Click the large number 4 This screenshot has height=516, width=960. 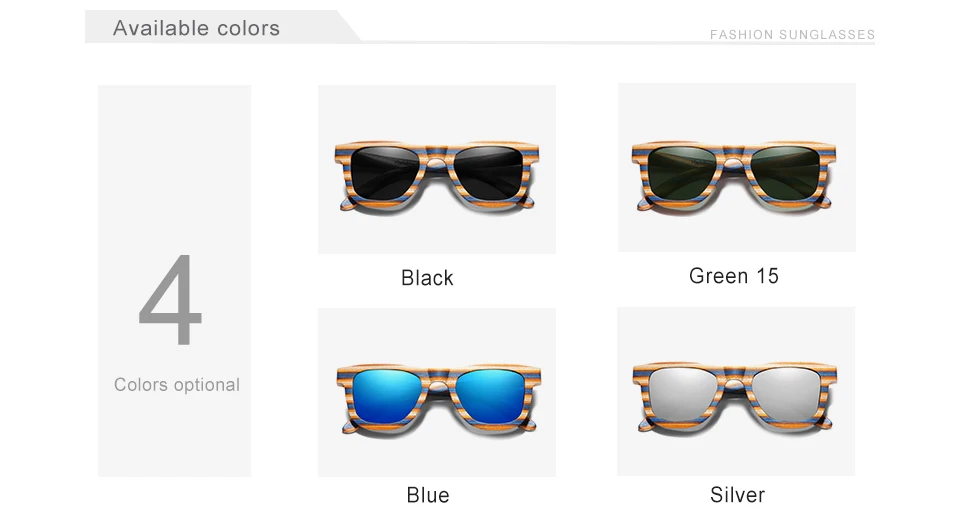click(x=170, y=300)
